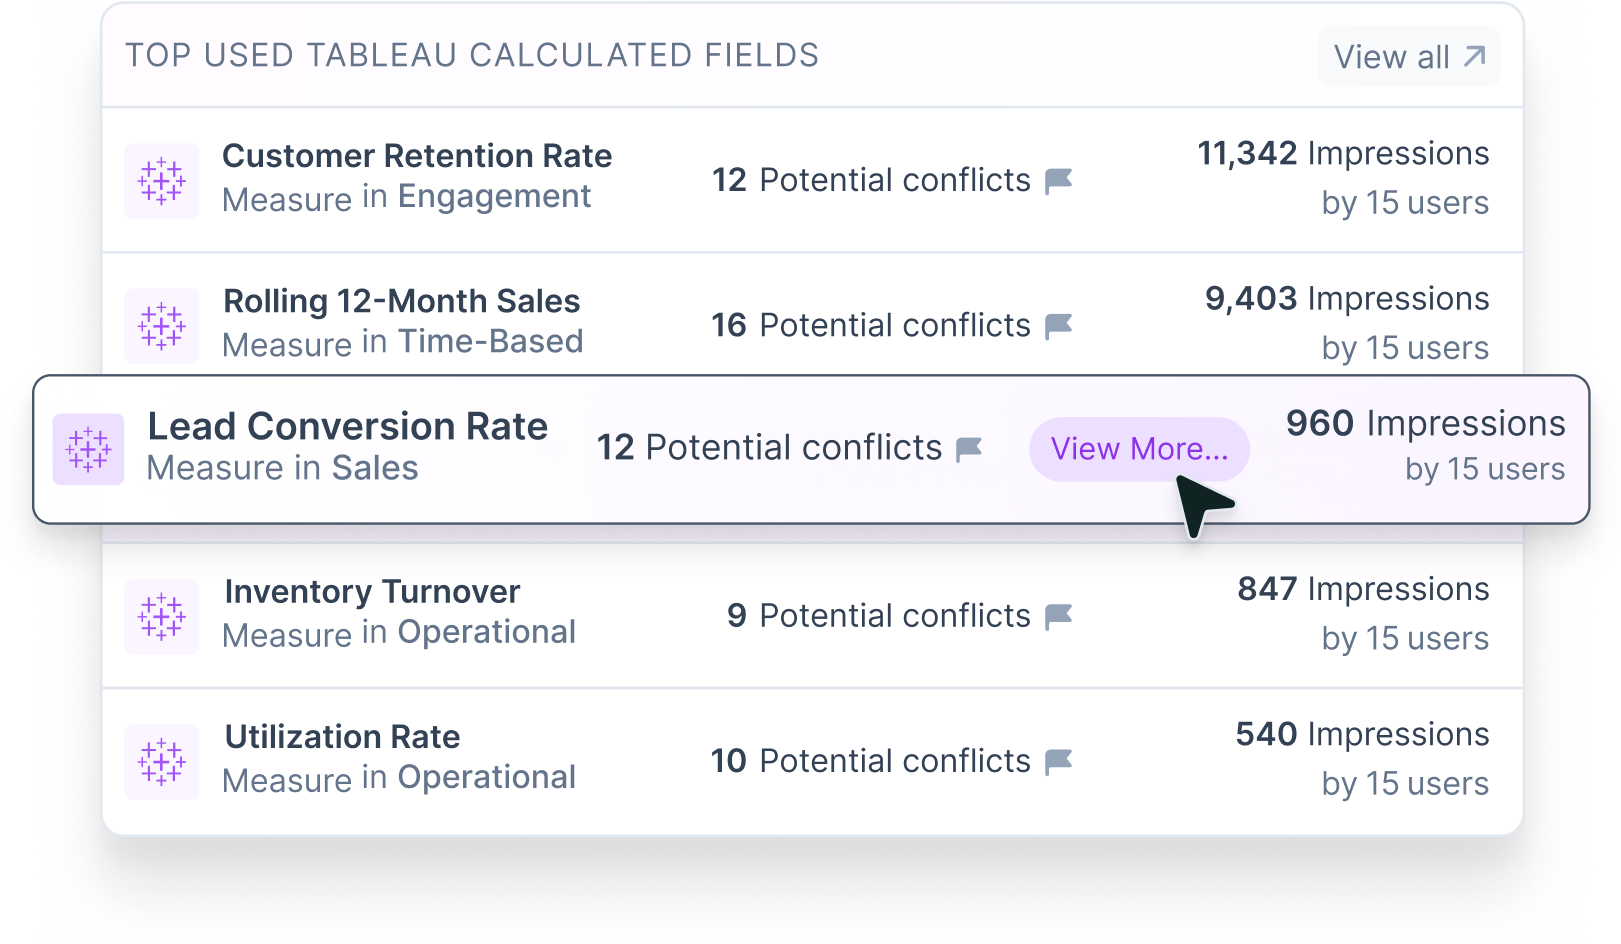Click View More for Lead Conversion Rate
The width and height of the screenshot is (1621, 944).
[x=1139, y=449]
